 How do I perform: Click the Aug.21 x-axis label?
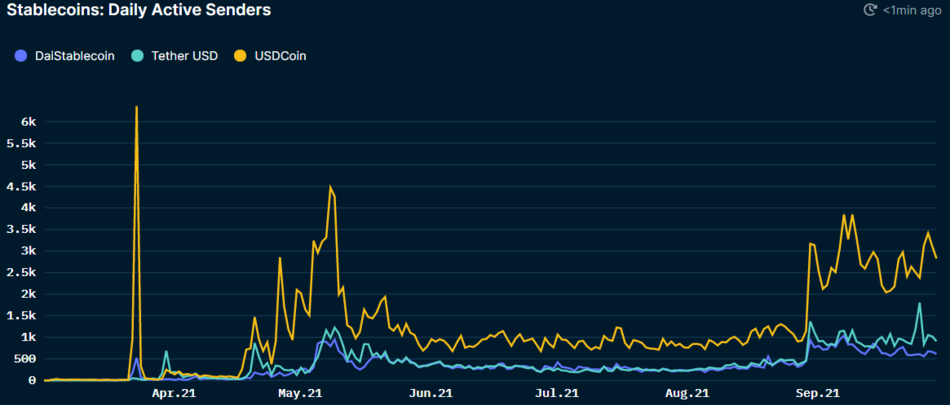point(687,394)
